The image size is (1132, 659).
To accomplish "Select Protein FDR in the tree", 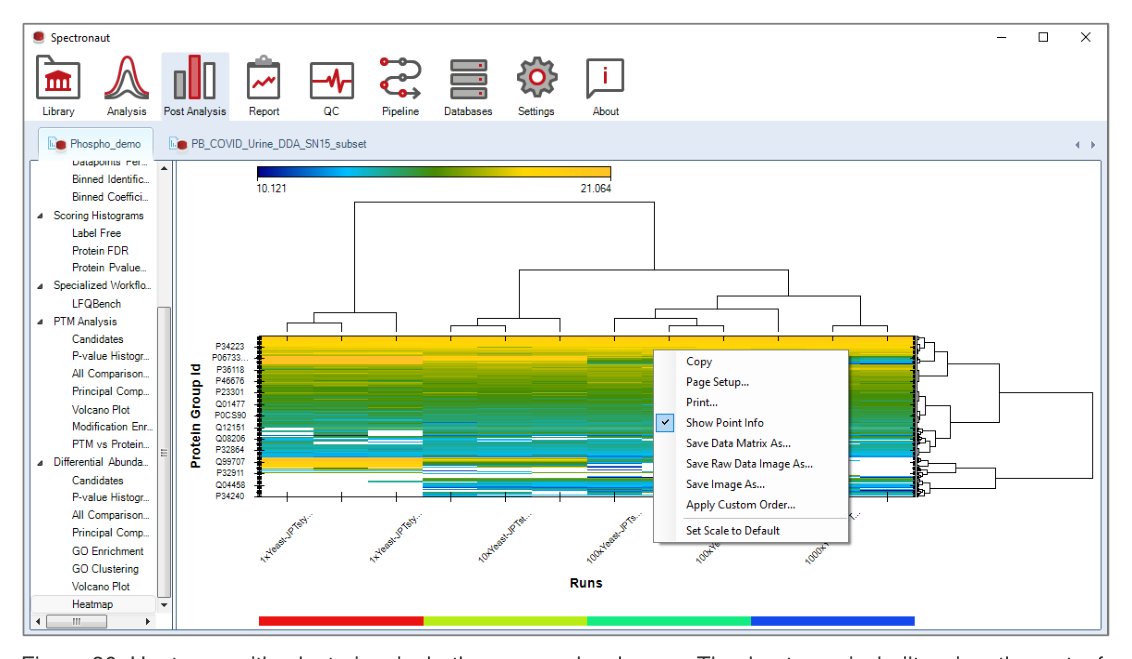I will [100, 250].
